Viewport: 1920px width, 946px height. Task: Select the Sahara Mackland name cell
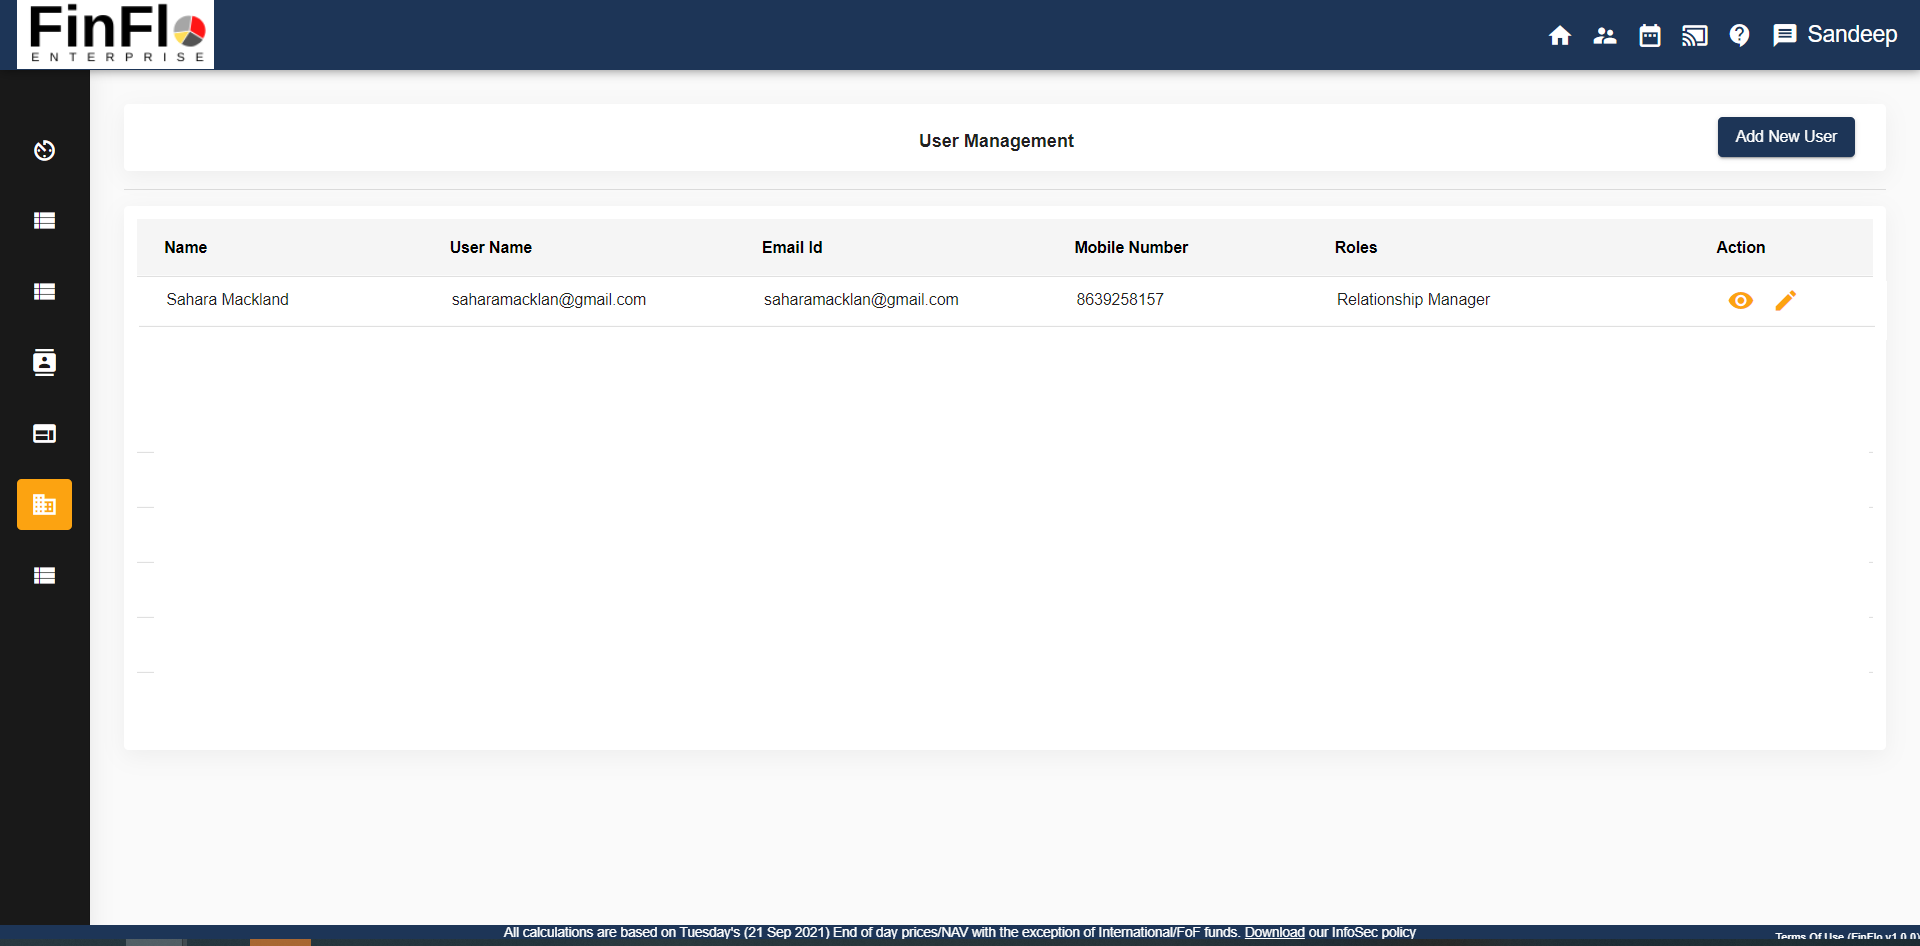[x=228, y=300]
